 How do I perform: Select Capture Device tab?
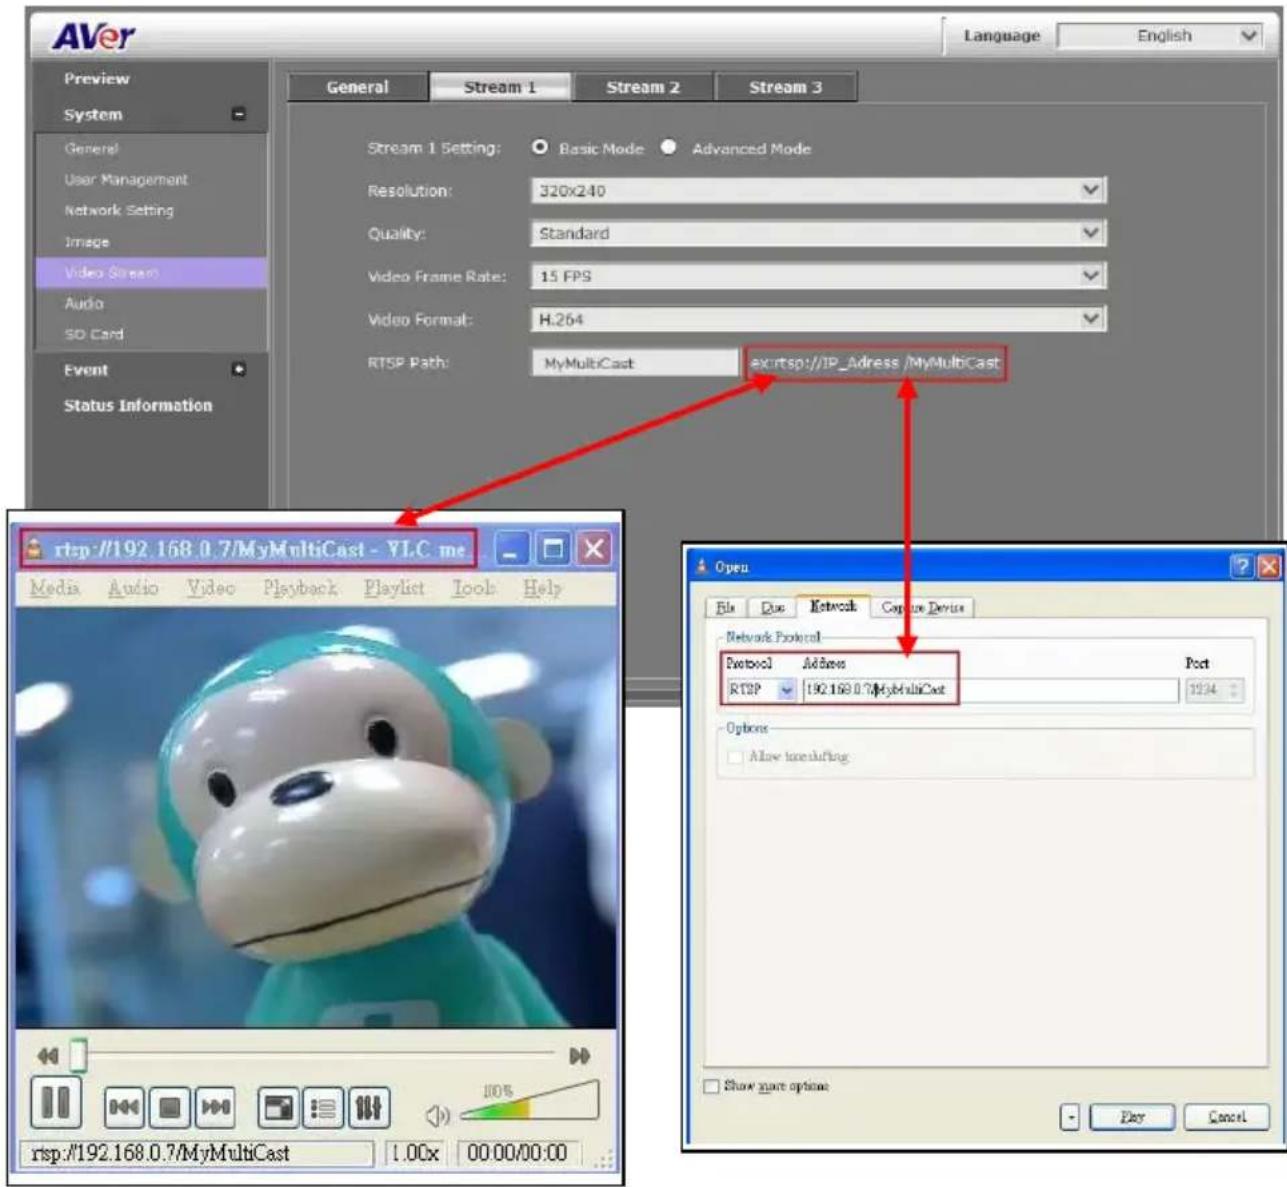922,608
